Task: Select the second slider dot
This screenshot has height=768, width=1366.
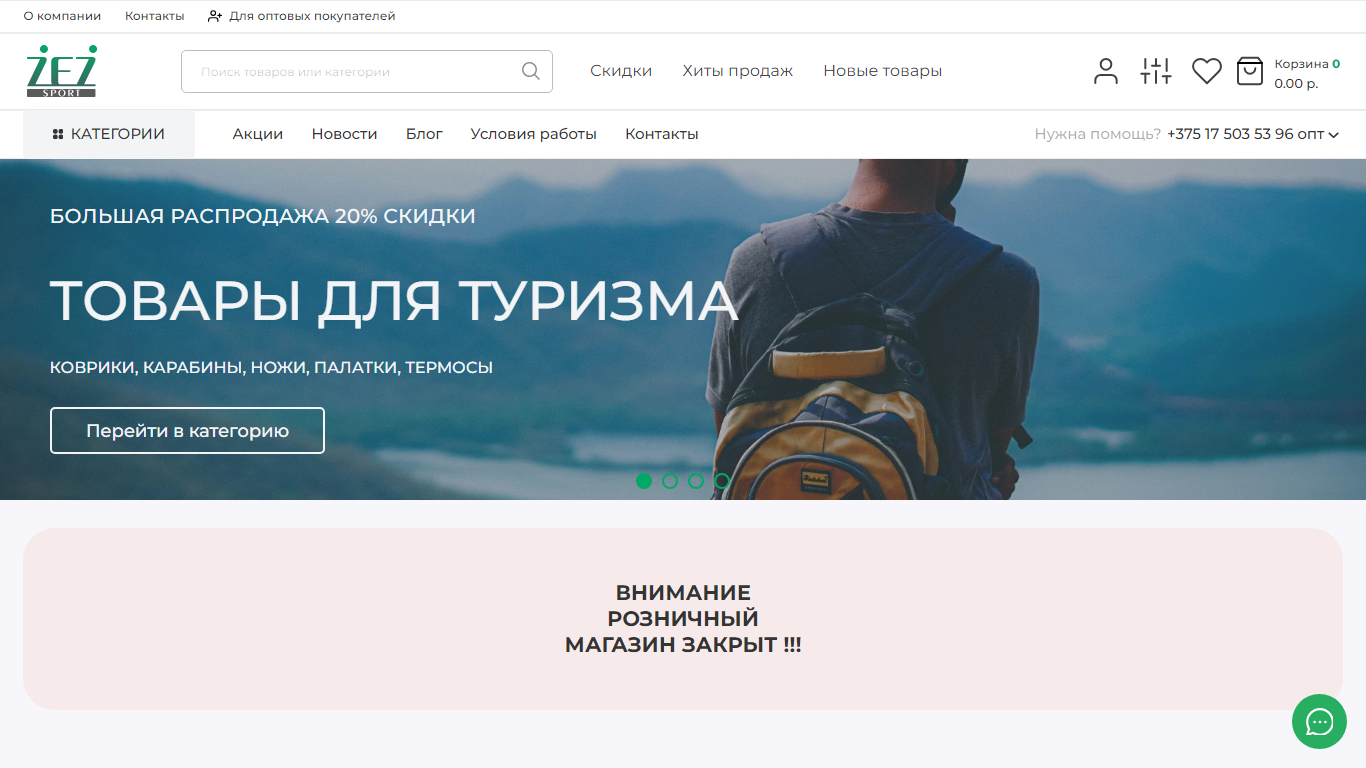Action: [670, 481]
